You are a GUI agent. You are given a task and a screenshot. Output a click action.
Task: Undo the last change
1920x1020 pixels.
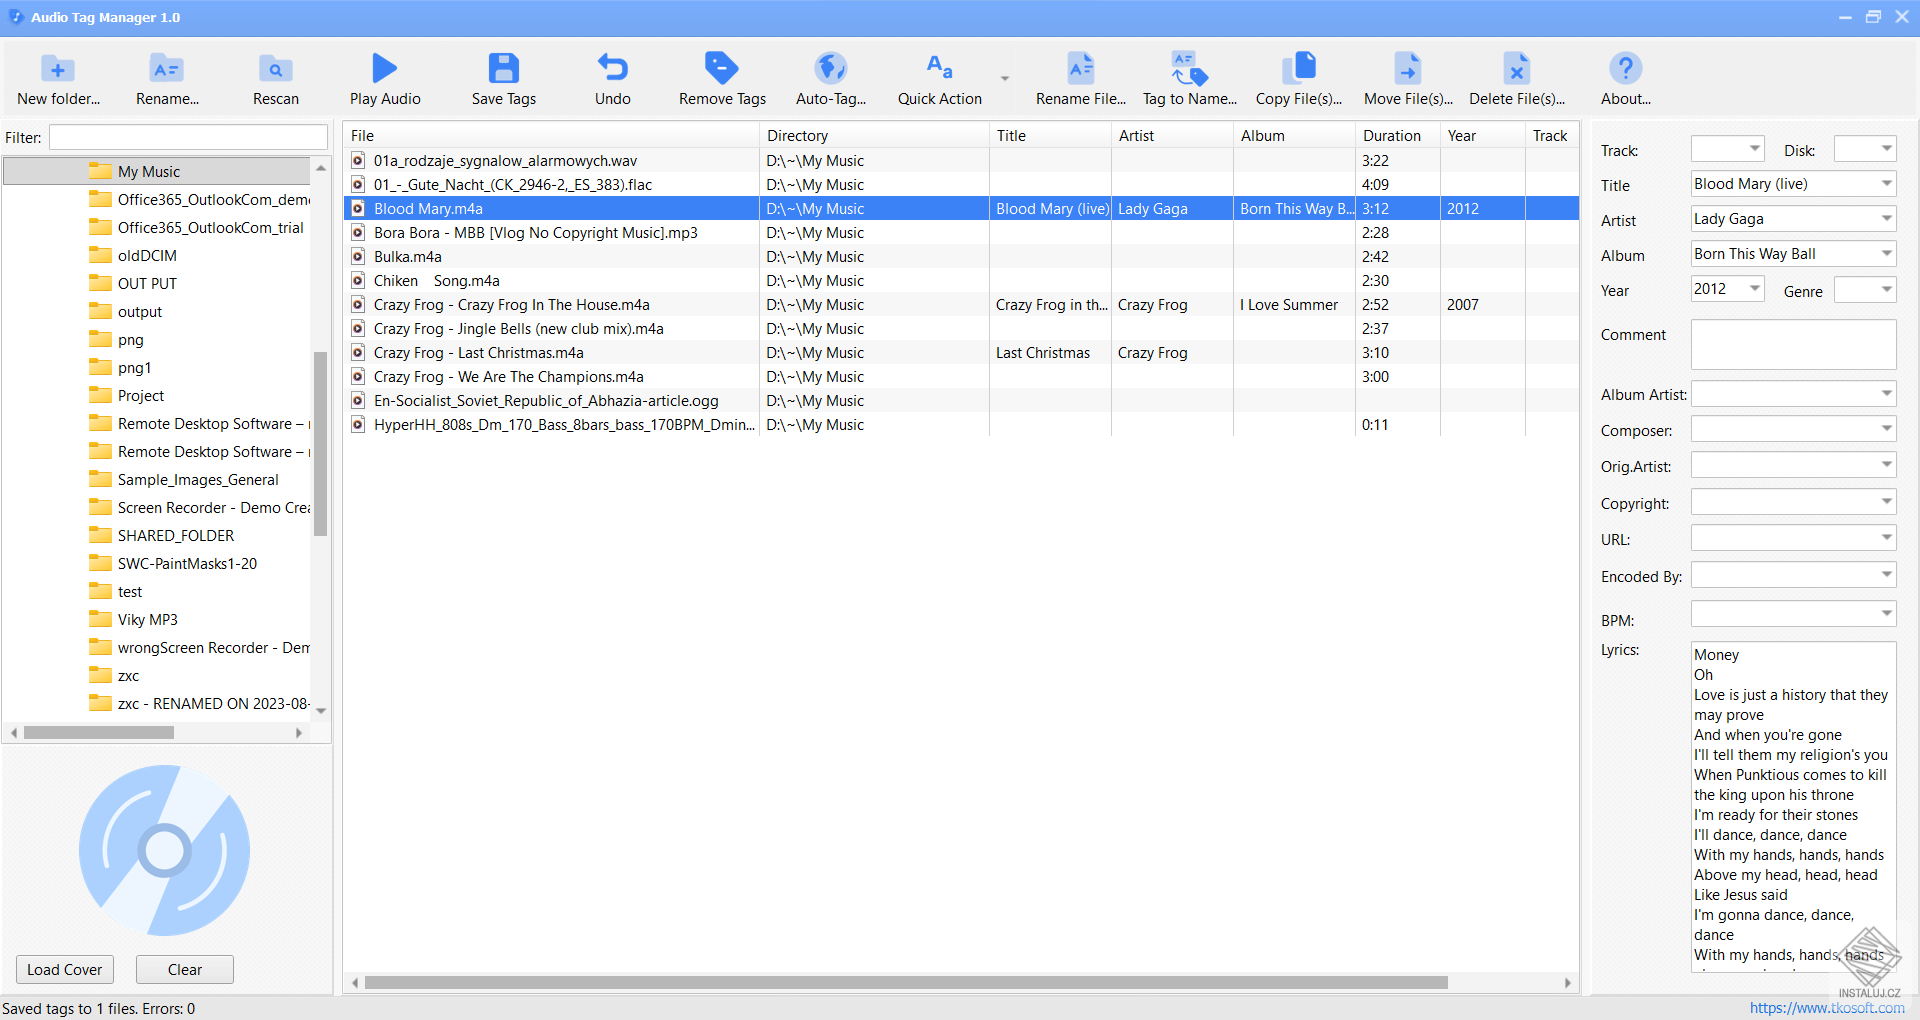click(x=613, y=78)
